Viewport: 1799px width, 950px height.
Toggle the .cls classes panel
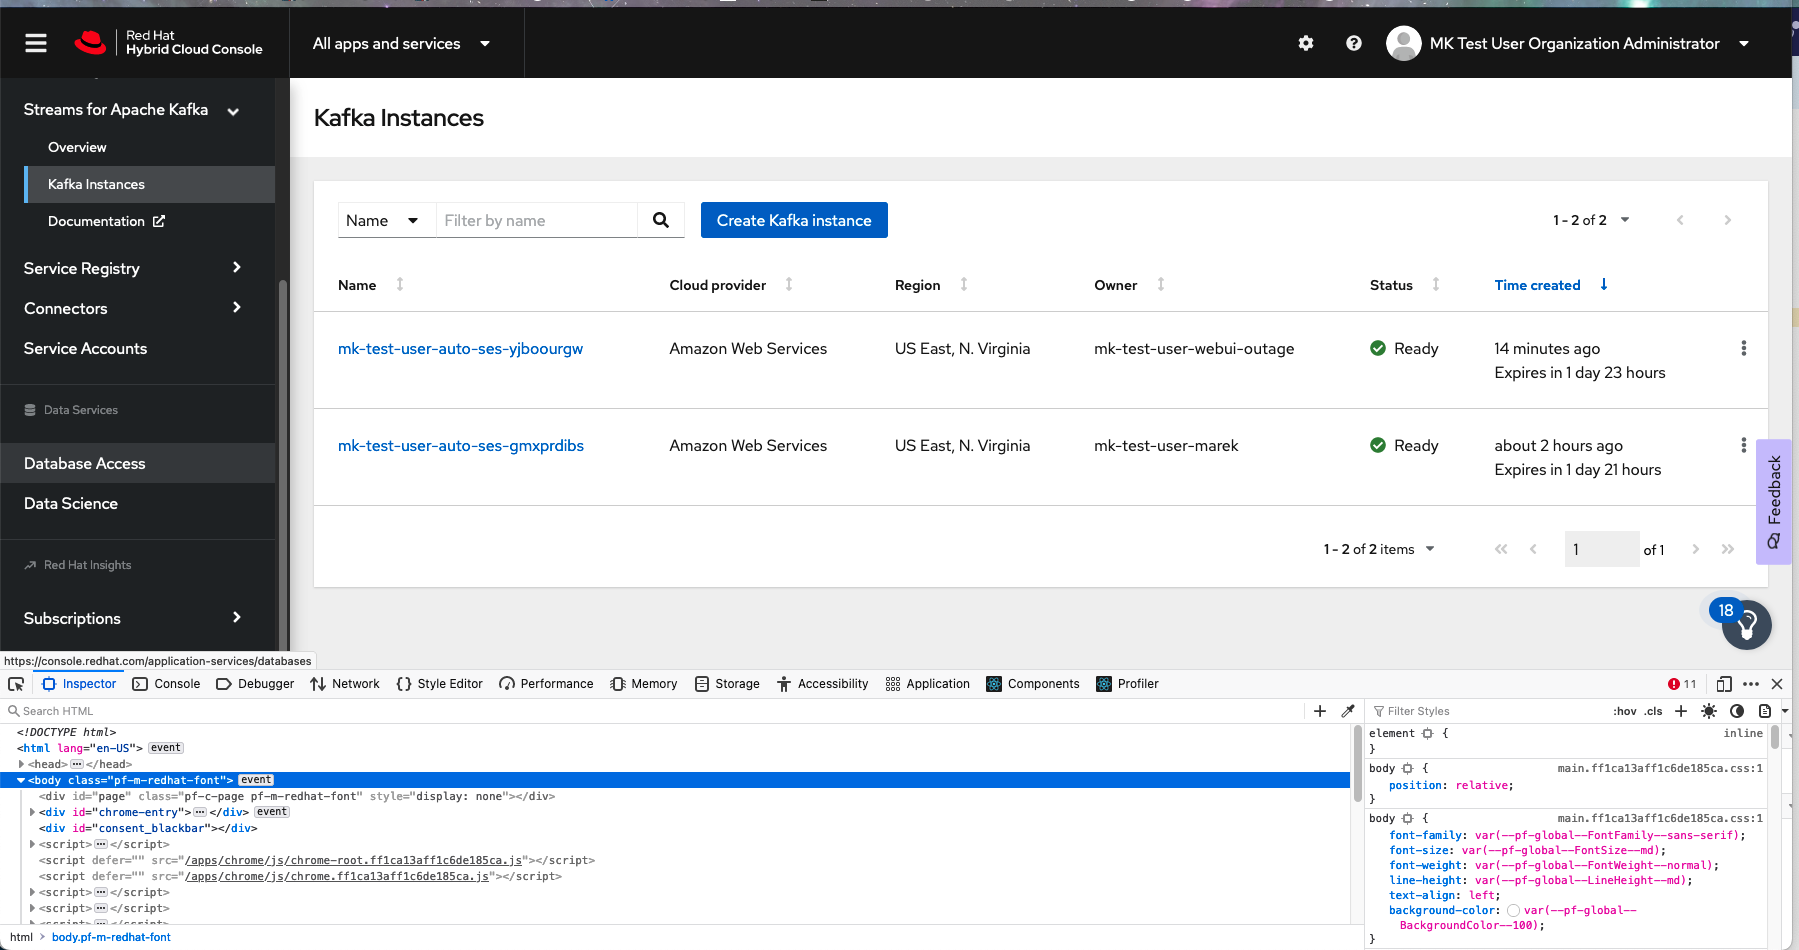click(1653, 711)
